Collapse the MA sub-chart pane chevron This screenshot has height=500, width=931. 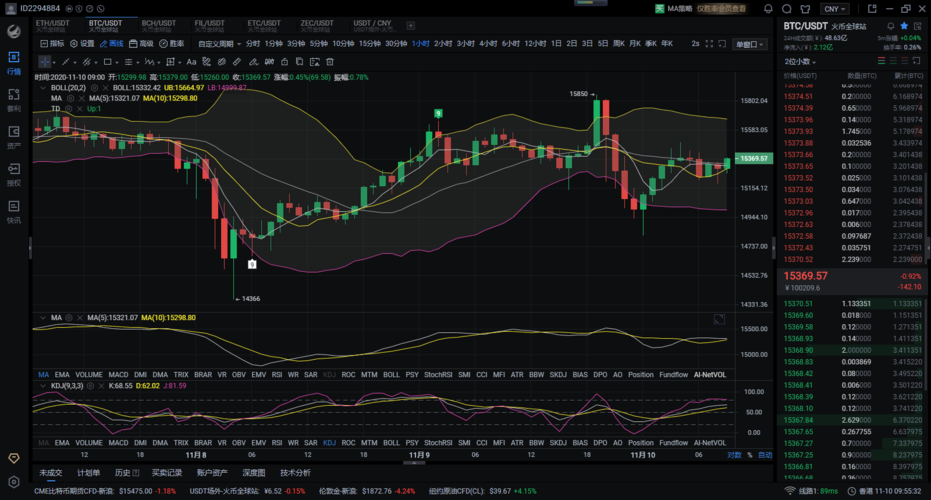[x=43, y=318]
